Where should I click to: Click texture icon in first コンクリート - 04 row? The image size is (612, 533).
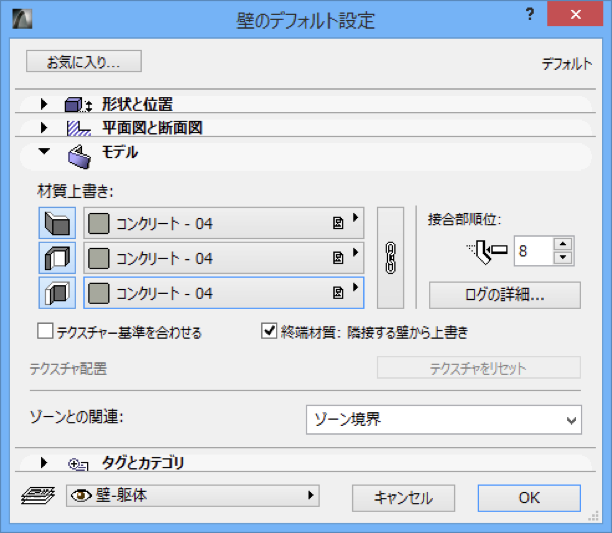pos(338,223)
